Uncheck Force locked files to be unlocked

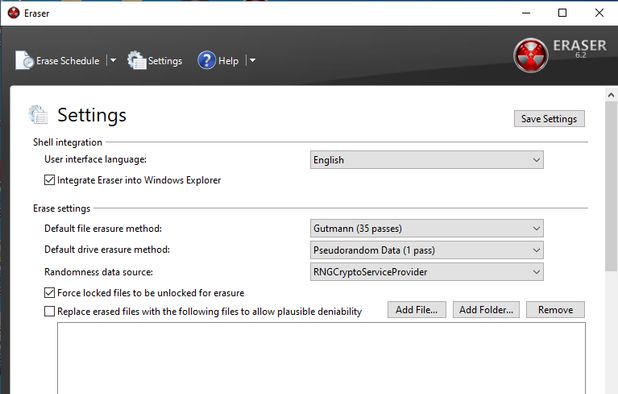tap(49, 293)
